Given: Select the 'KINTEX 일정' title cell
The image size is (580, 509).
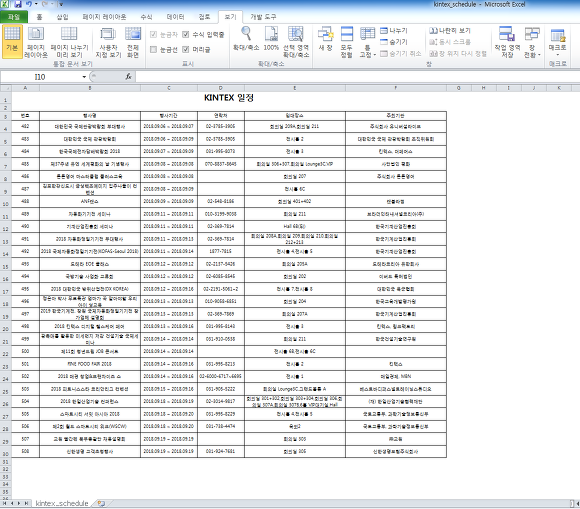Looking at the screenshot, I should pos(229,98).
